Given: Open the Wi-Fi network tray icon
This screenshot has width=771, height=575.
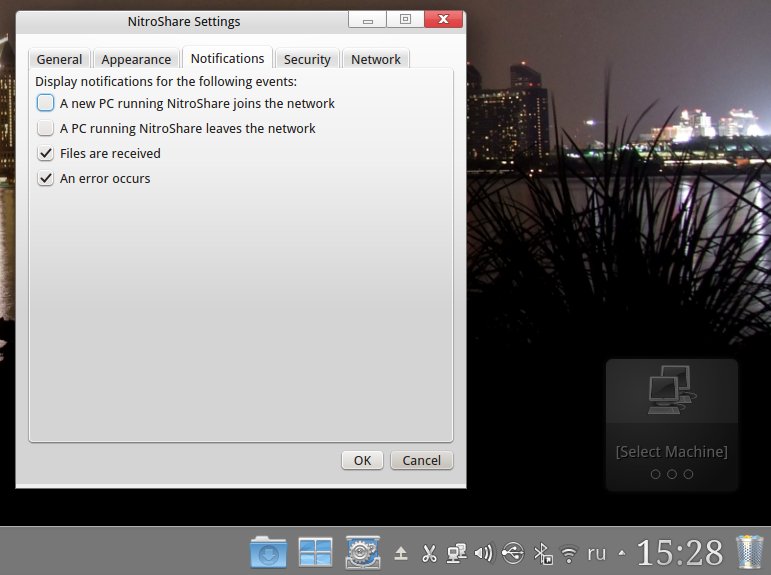Looking at the screenshot, I should (569, 554).
